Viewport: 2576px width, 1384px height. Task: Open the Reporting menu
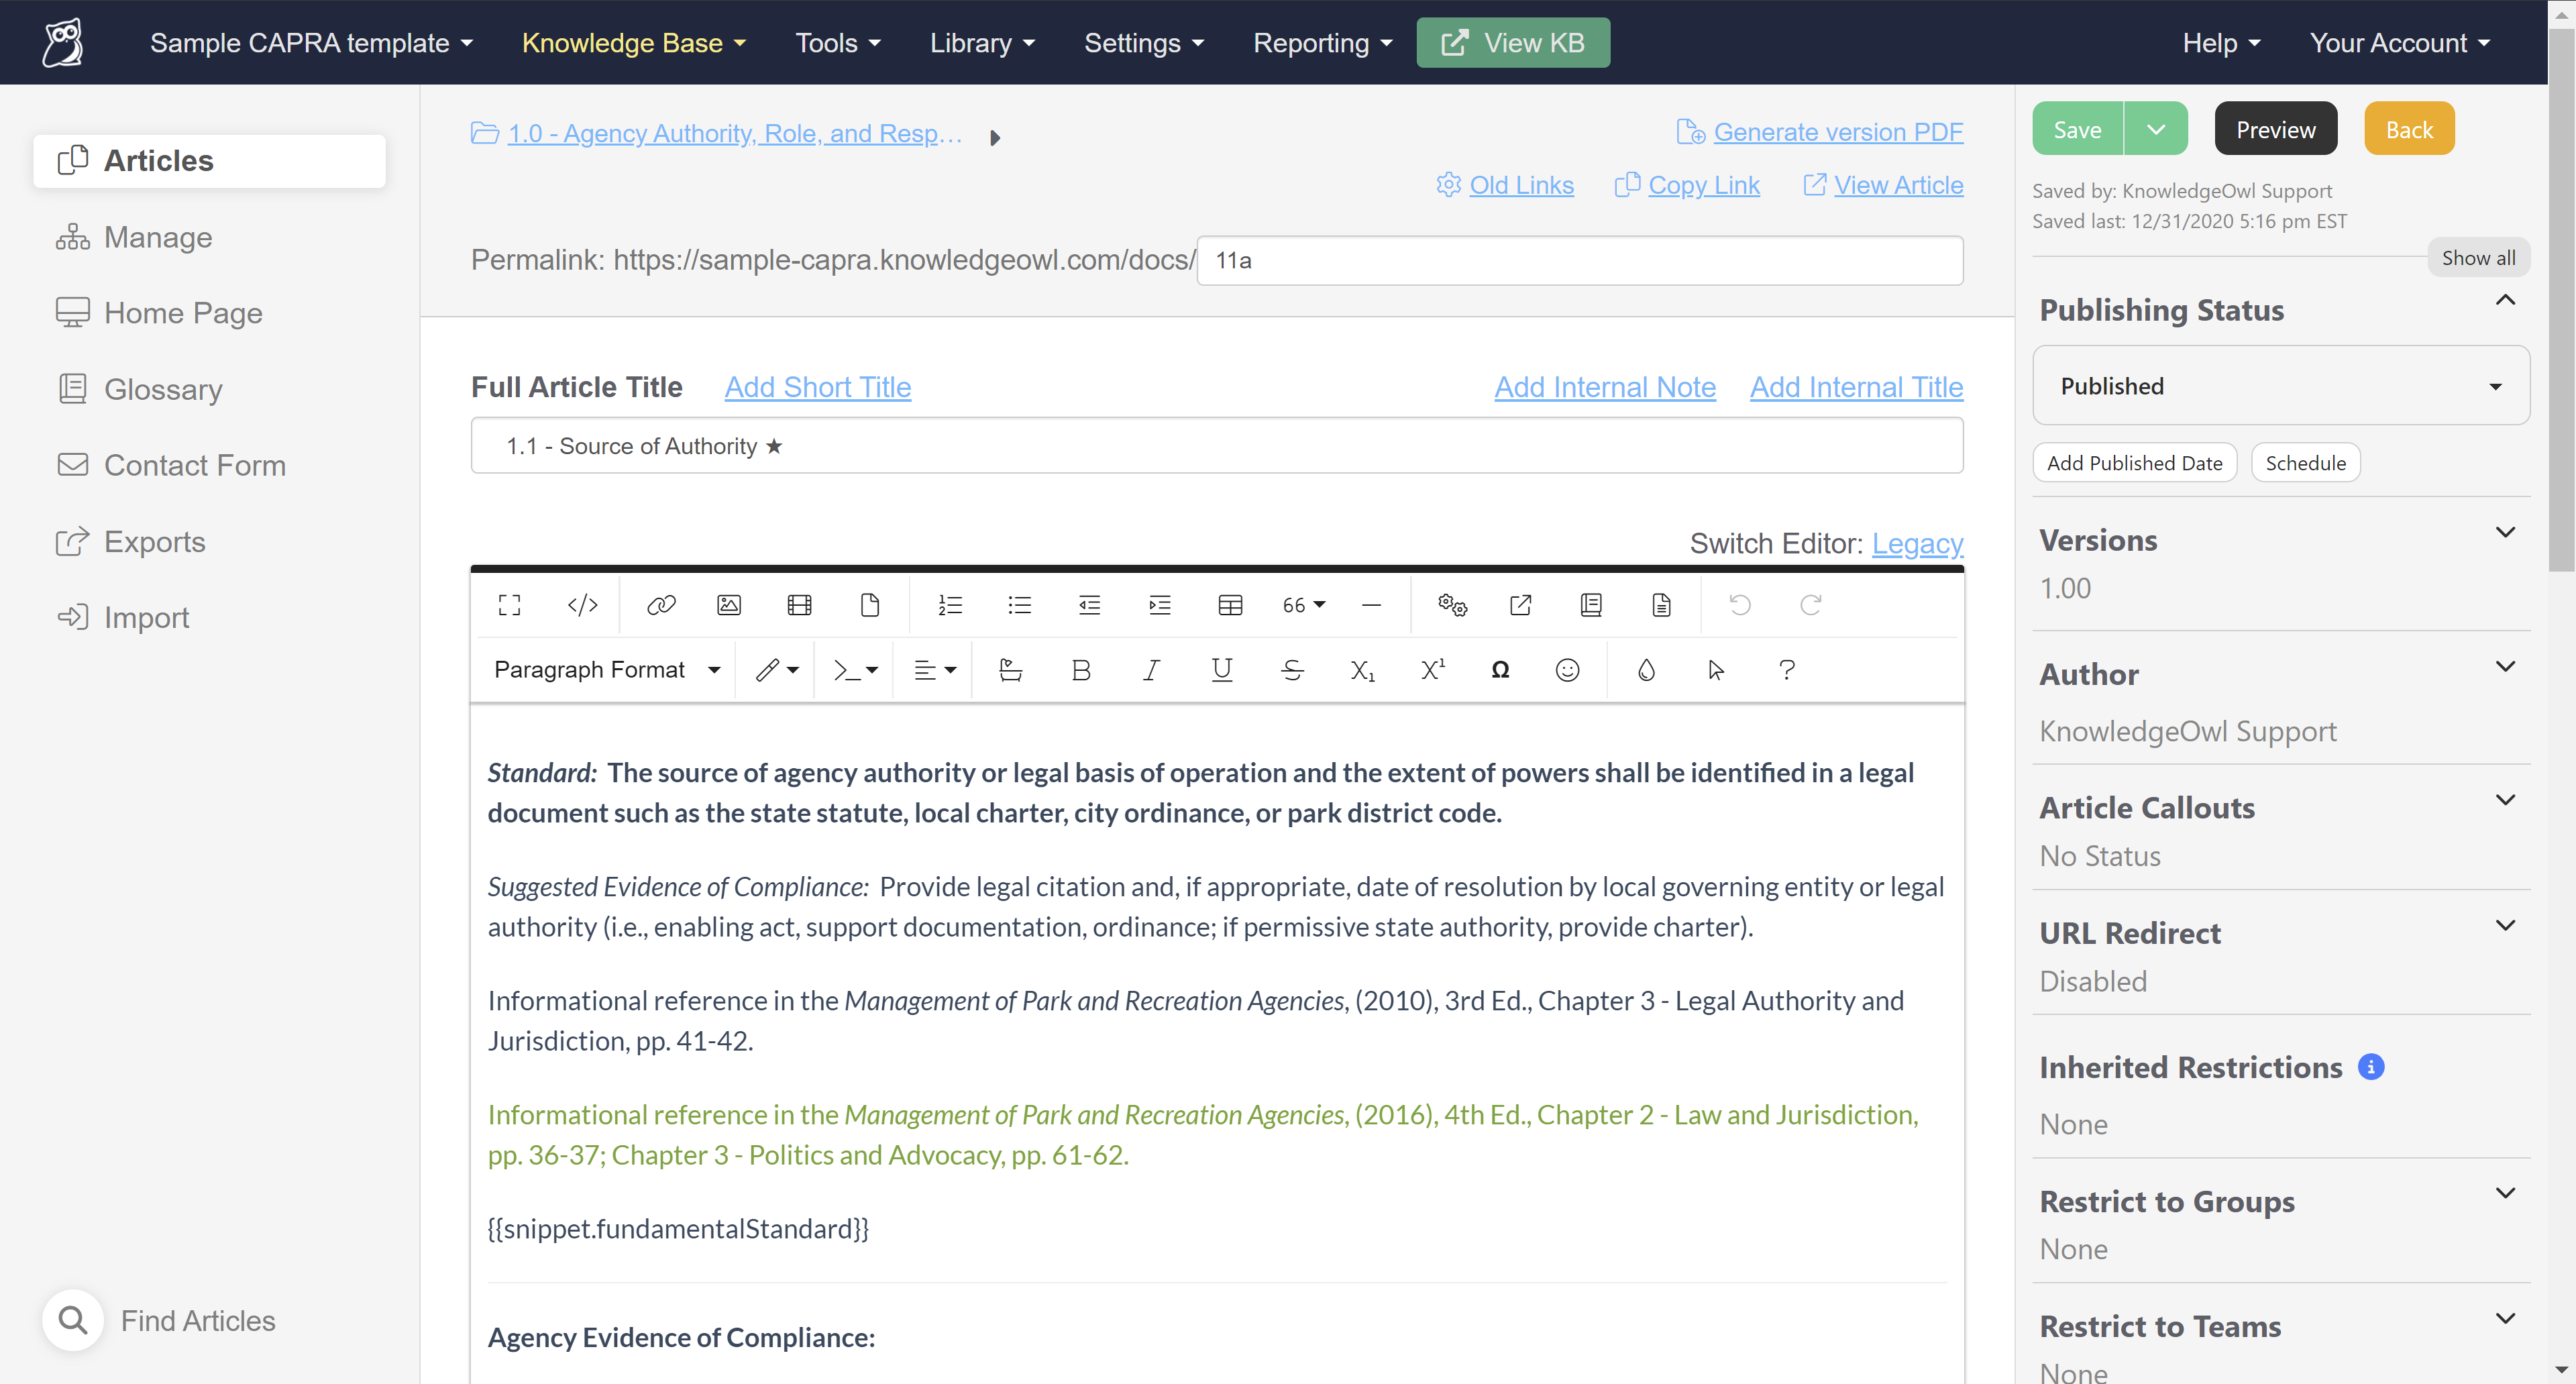1322,43
